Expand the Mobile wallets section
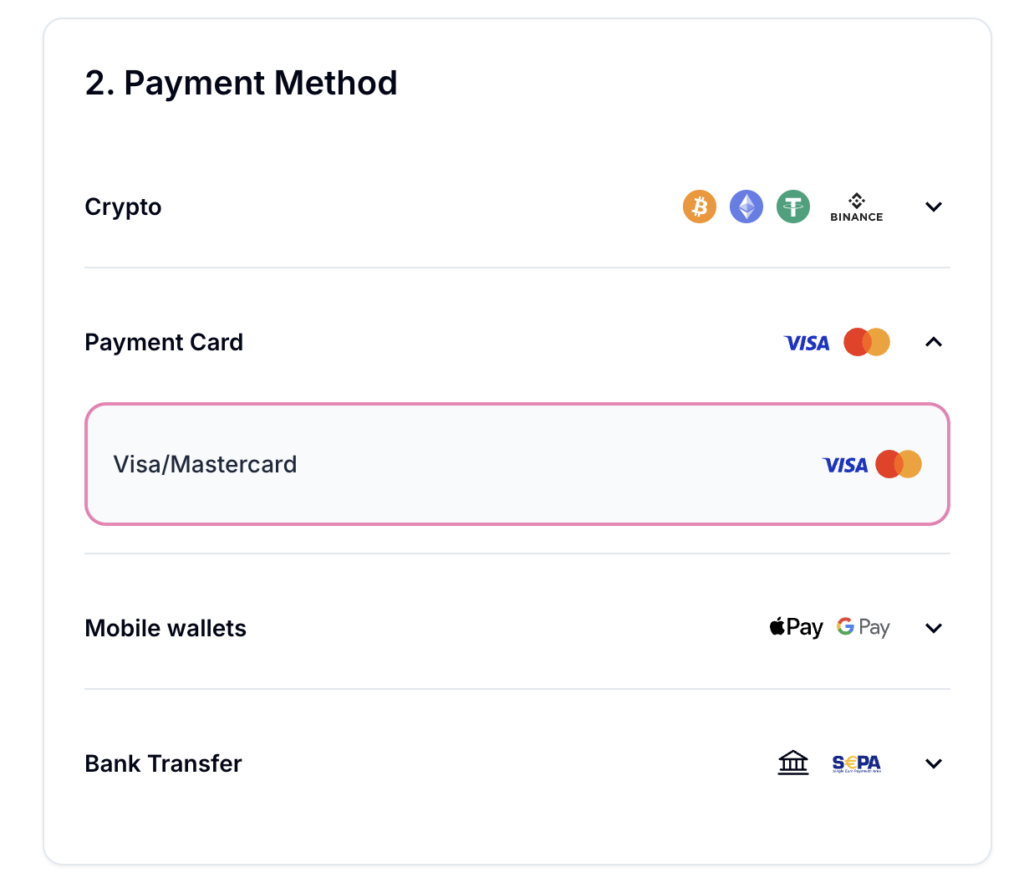Image resolution: width=1024 pixels, height=893 pixels. coord(933,627)
